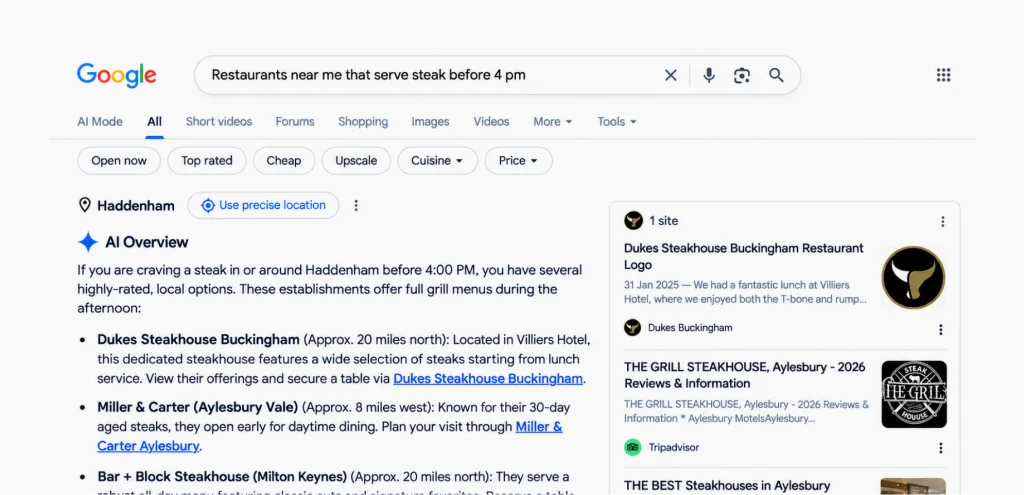The image size is (1024, 495).
Task: Open the Forums tab
Action: 295,121
